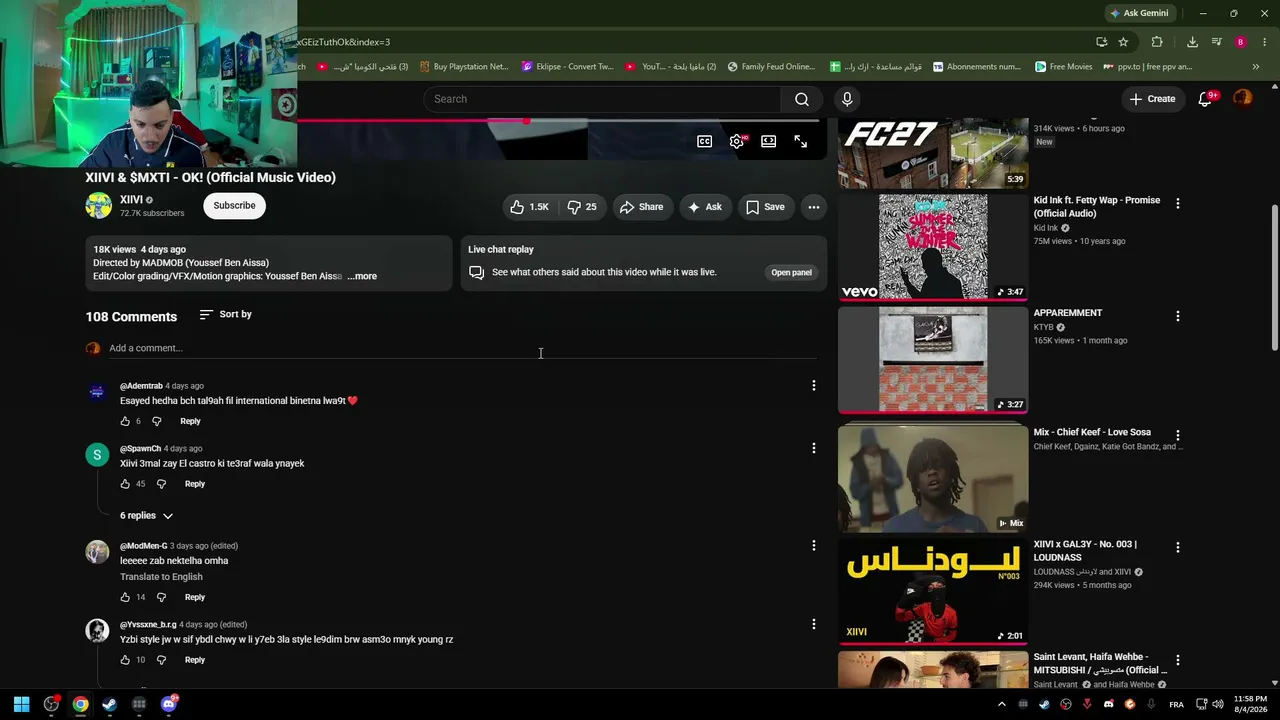
Task: Open Abonnements num bookmark
Action: pyautogui.click(x=976, y=67)
